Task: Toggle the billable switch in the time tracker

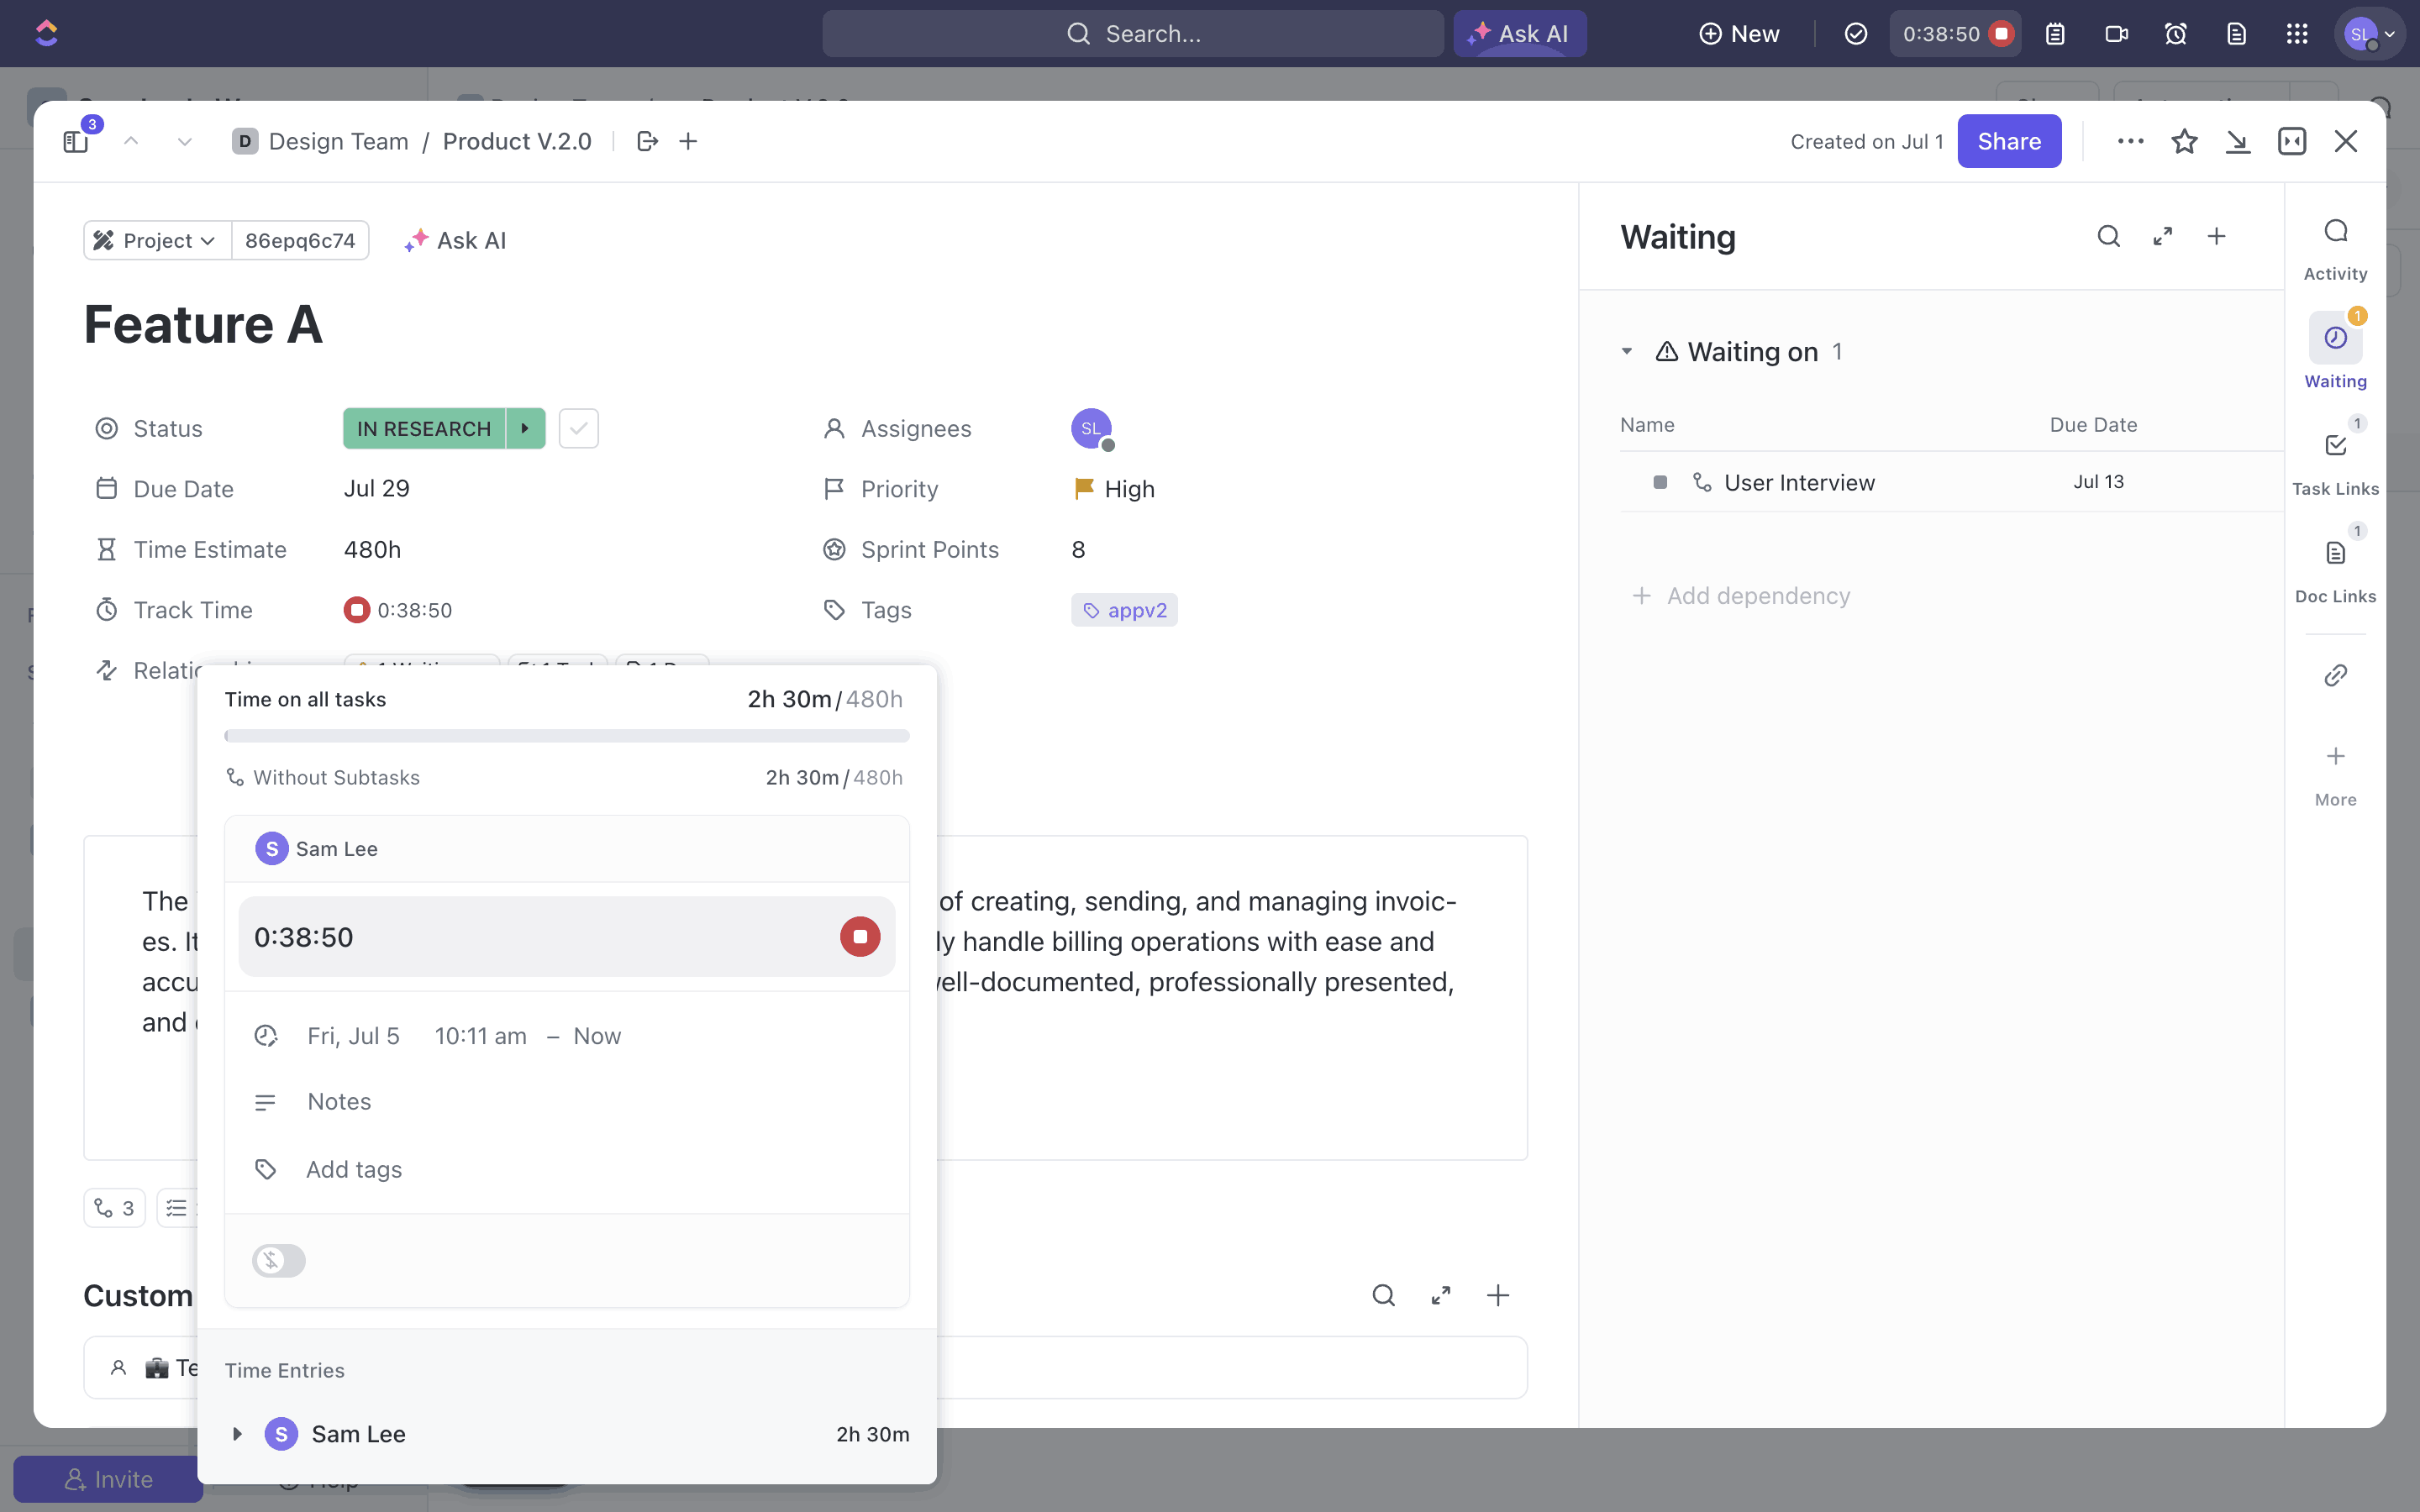Action: pos(278,1260)
